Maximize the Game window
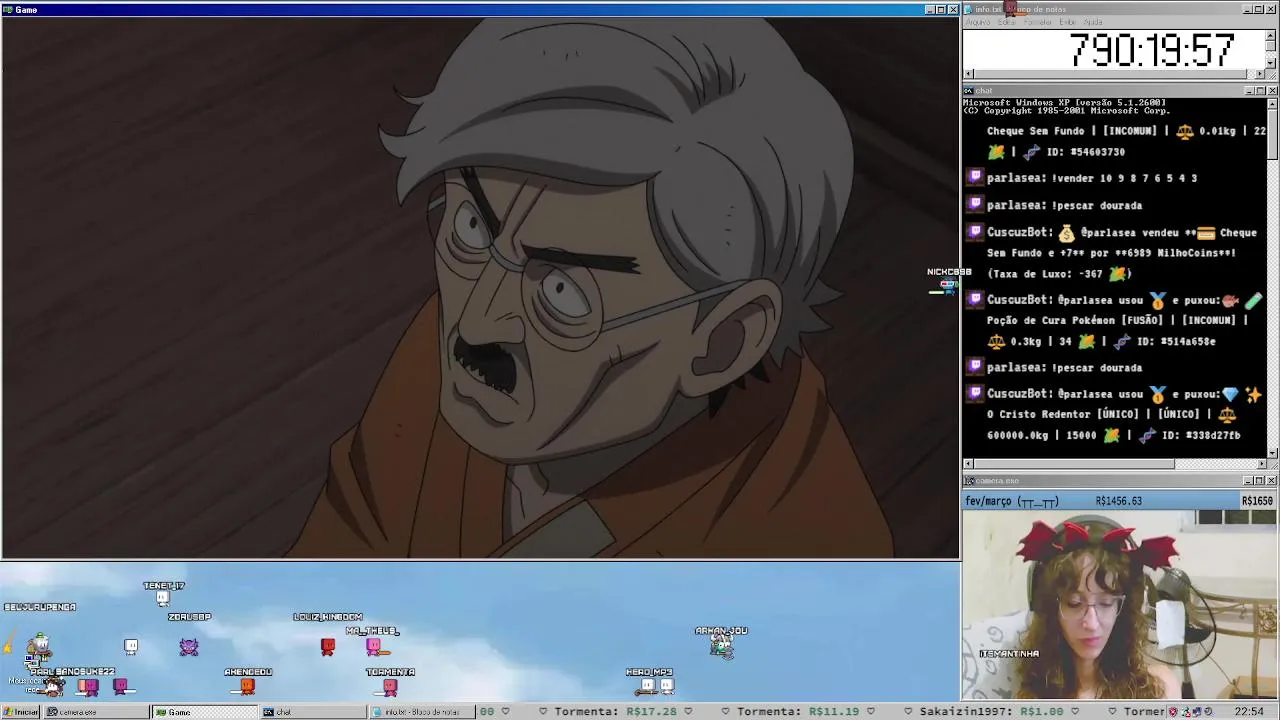The height and width of the screenshot is (720, 1280). tap(941, 10)
